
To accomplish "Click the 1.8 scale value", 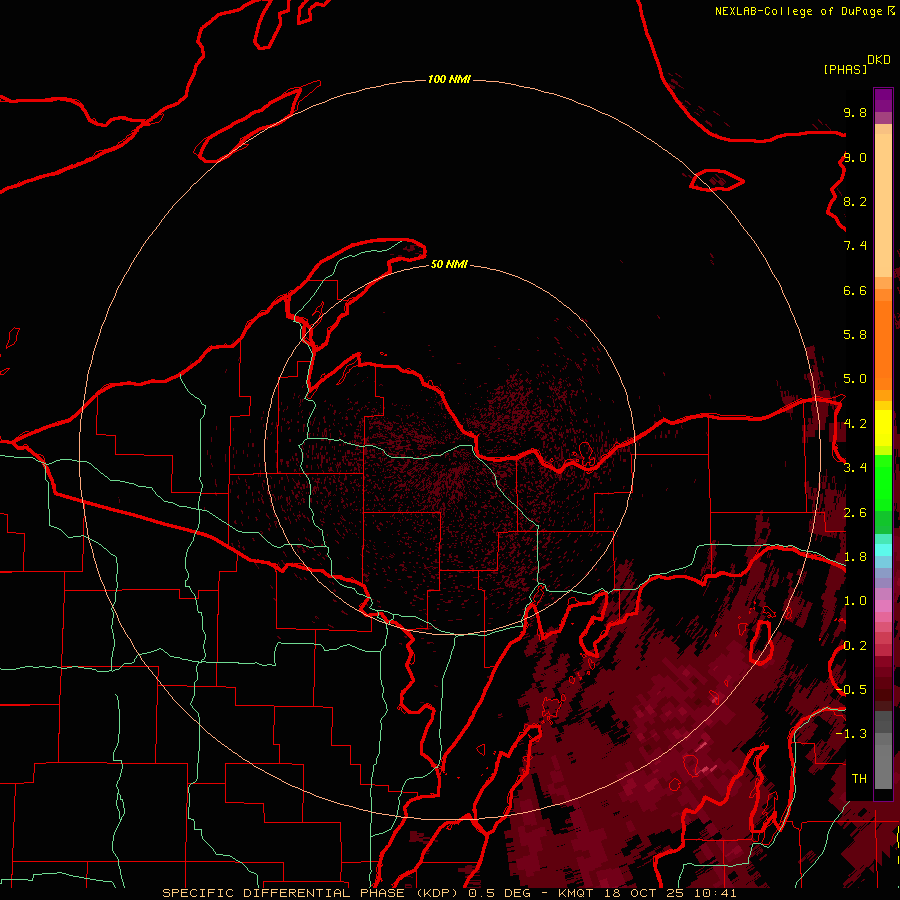I will (855, 557).
